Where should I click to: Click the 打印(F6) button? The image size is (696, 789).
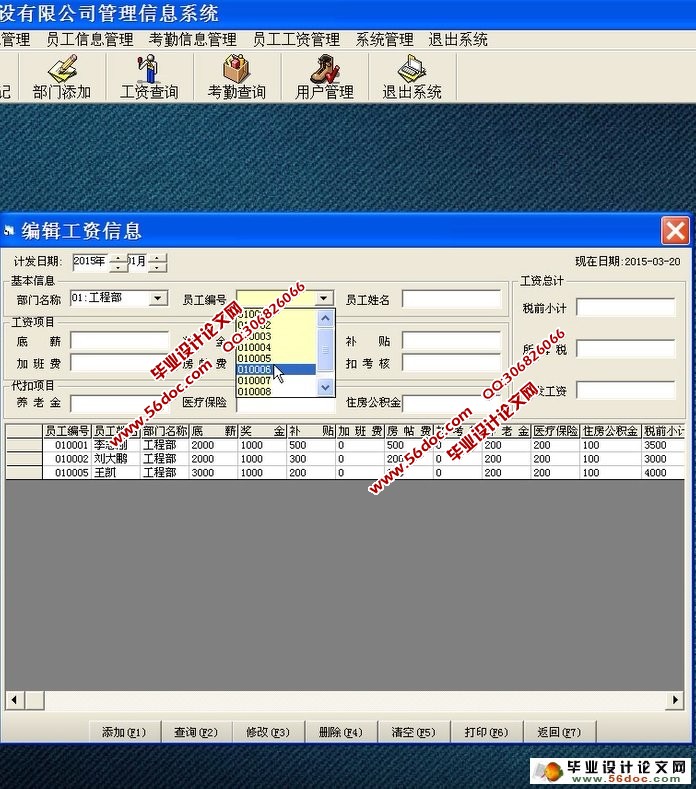point(487,732)
